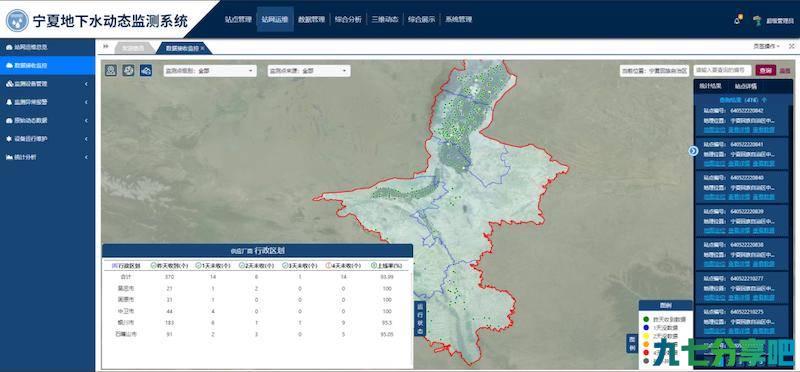800x372 pixels.
Task: Click the double-arrow icon left of tabs
Action: coord(106,46)
